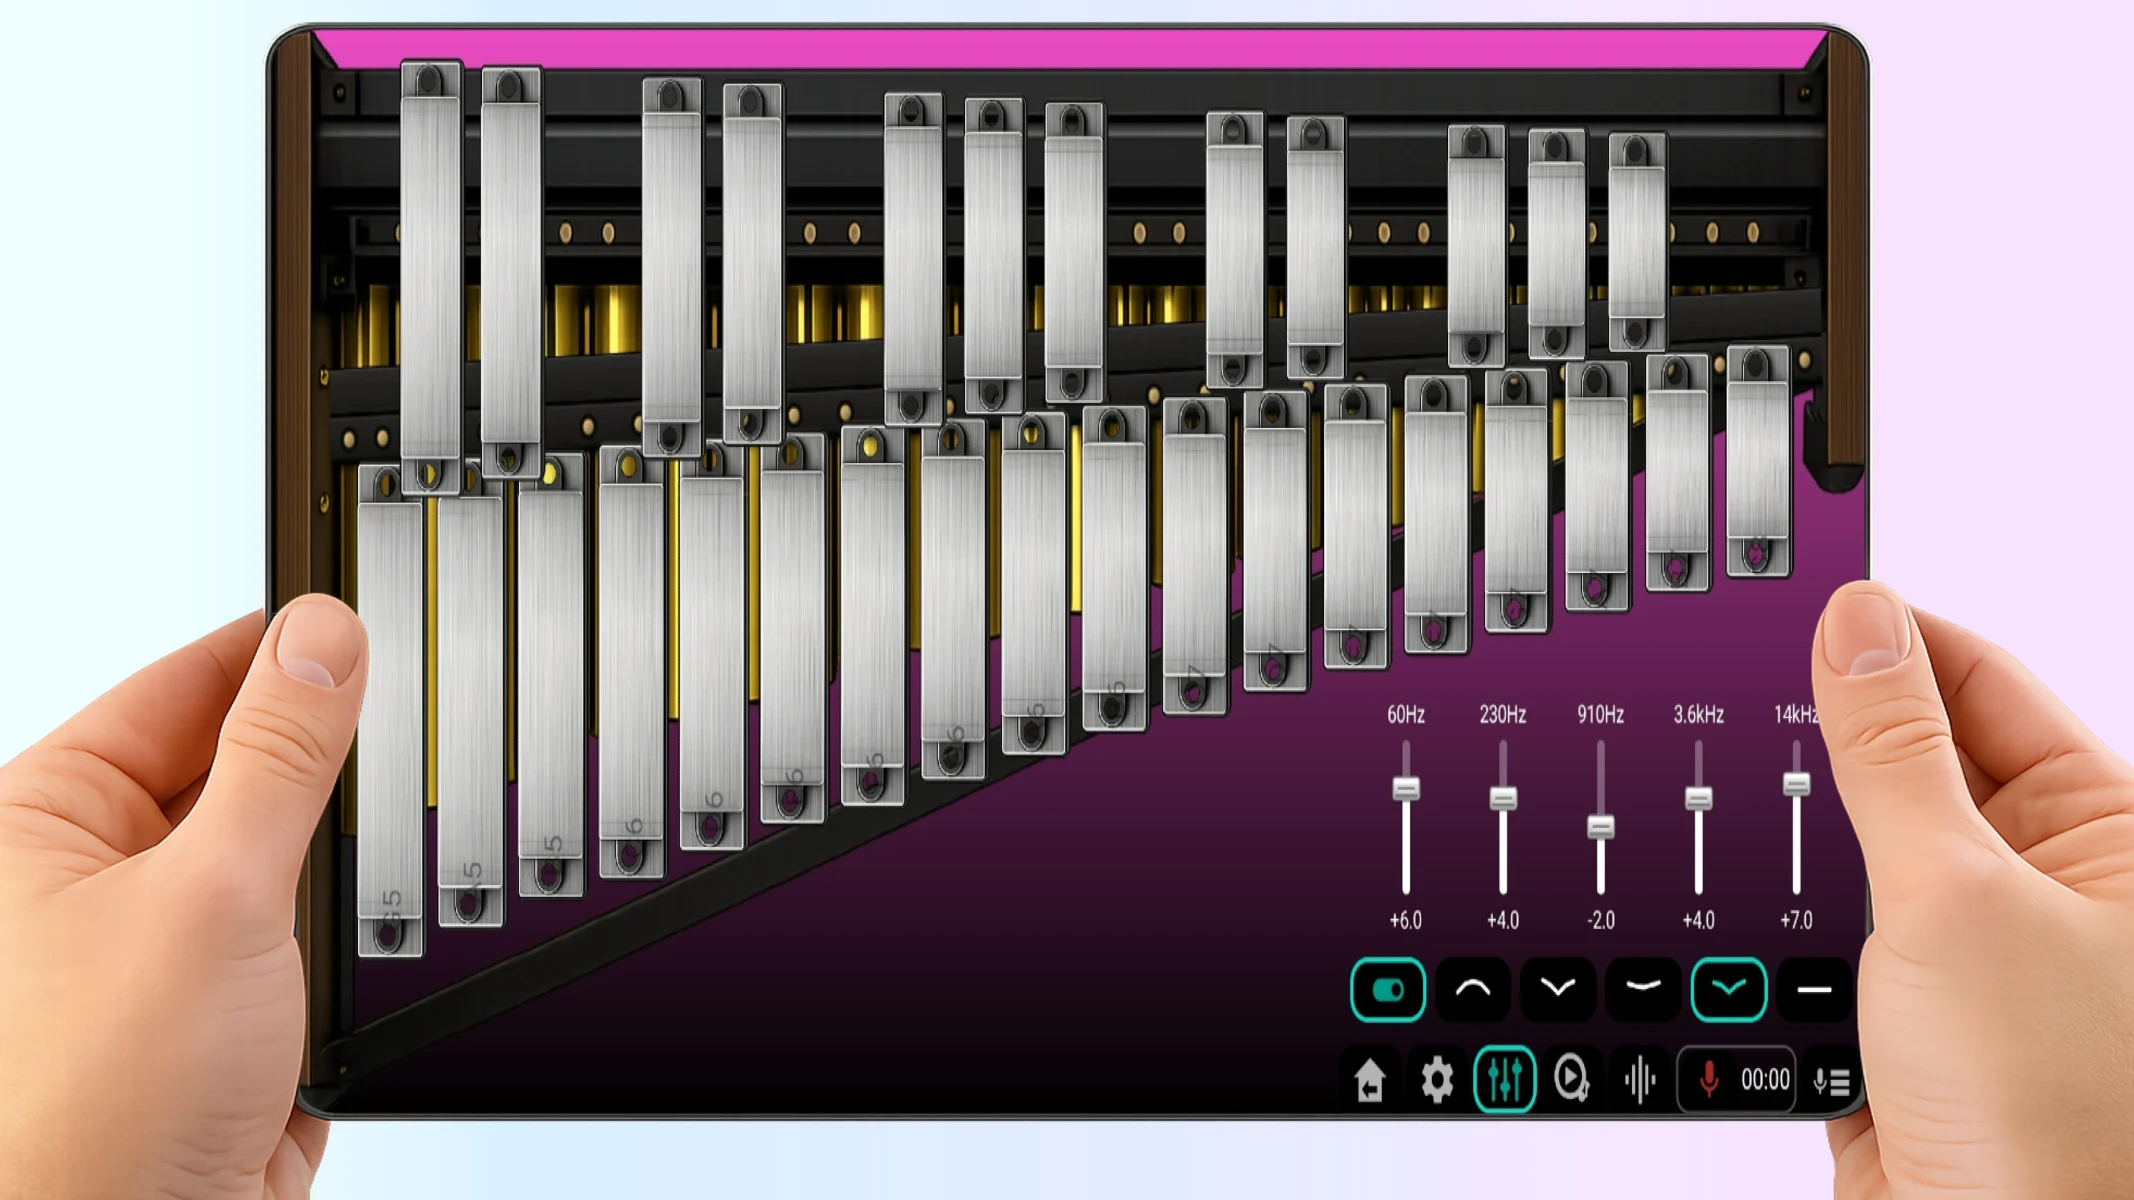Click the "60Hz" band label
The width and height of the screenshot is (2134, 1200).
pos(1406,714)
